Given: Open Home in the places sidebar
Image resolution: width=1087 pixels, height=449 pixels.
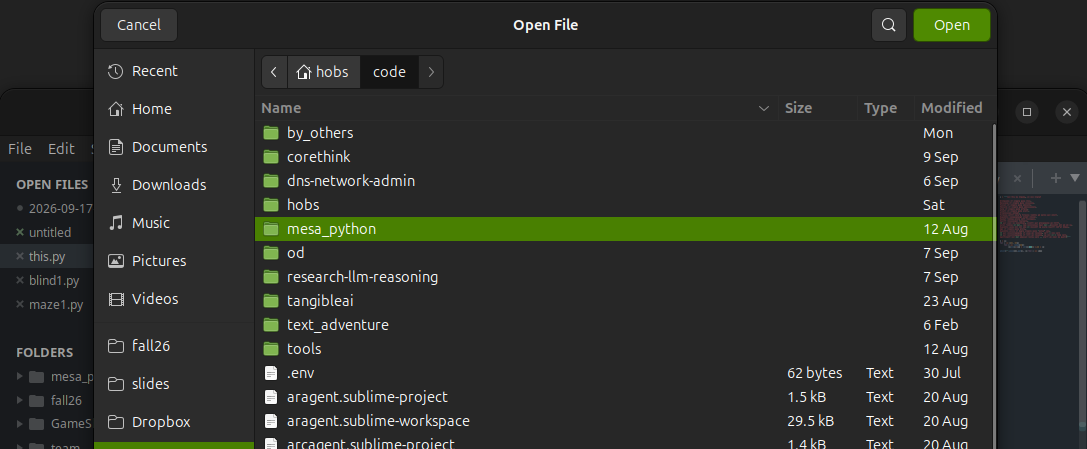Looking at the screenshot, I should [174, 109].
